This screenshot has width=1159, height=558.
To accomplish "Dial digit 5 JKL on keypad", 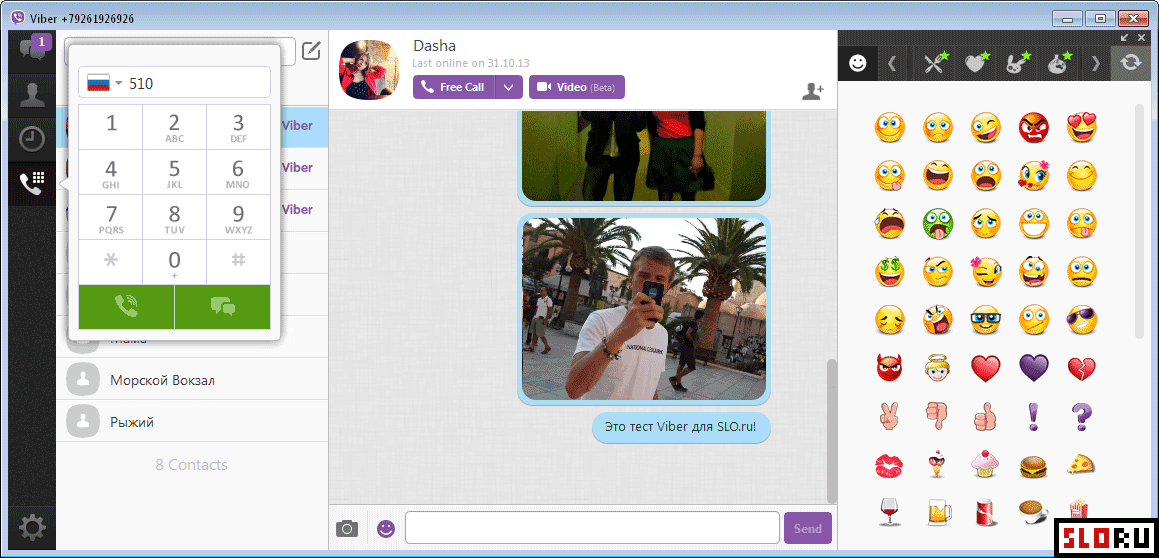I will coord(174,172).
